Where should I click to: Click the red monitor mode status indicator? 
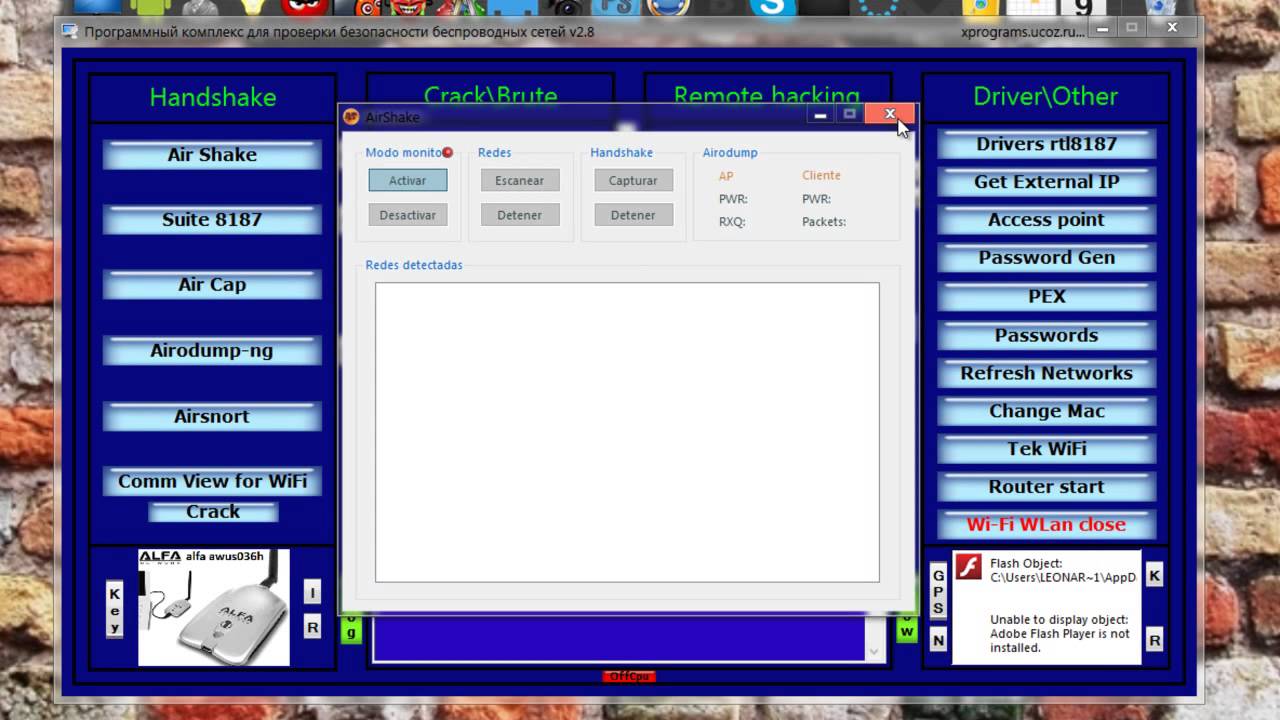click(448, 153)
